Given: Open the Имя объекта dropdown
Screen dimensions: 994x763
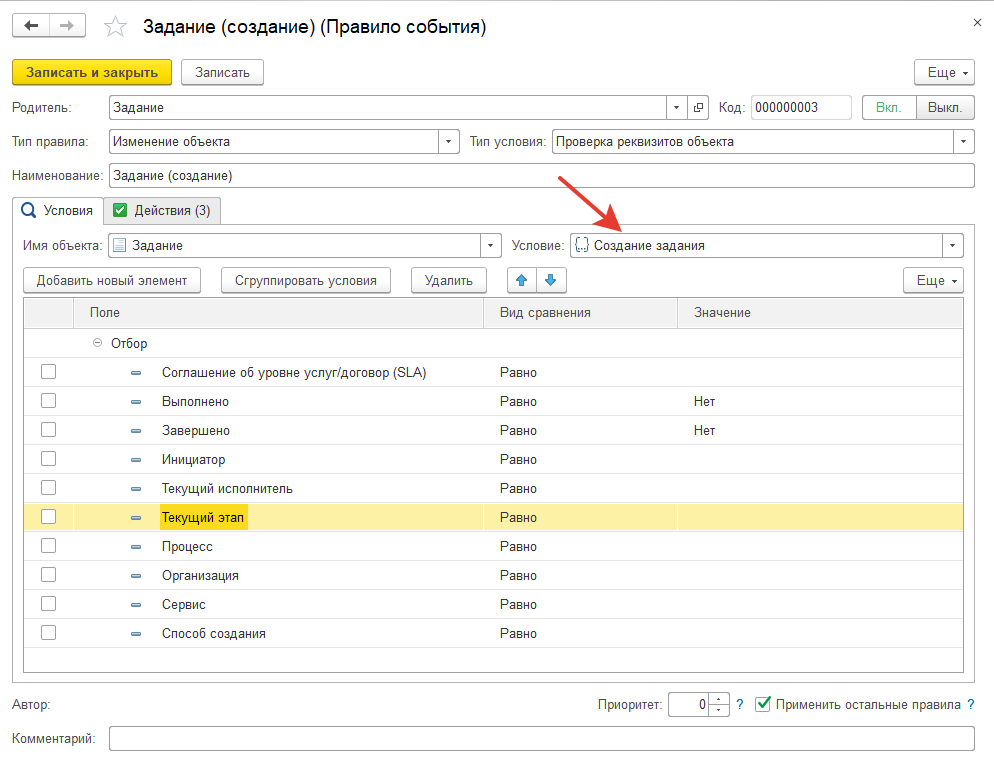Looking at the screenshot, I should click(490, 246).
